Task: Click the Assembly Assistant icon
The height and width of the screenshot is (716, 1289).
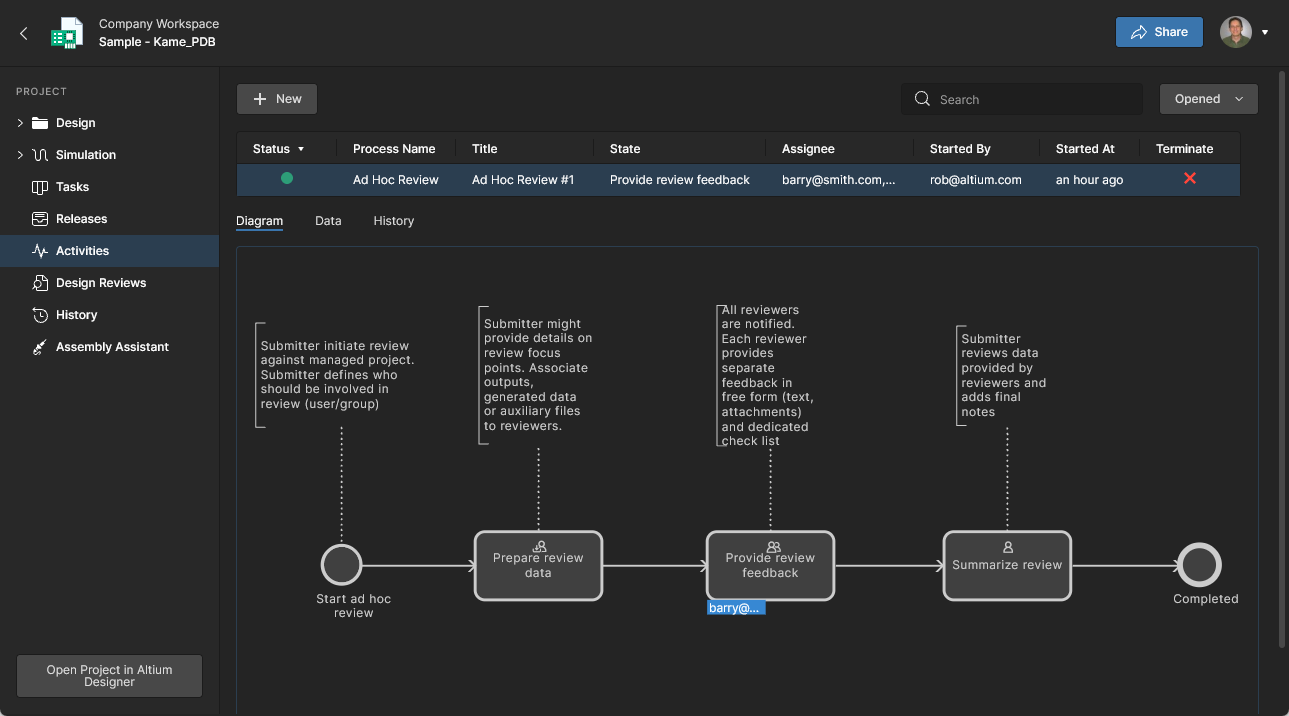Action: [40, 347]
